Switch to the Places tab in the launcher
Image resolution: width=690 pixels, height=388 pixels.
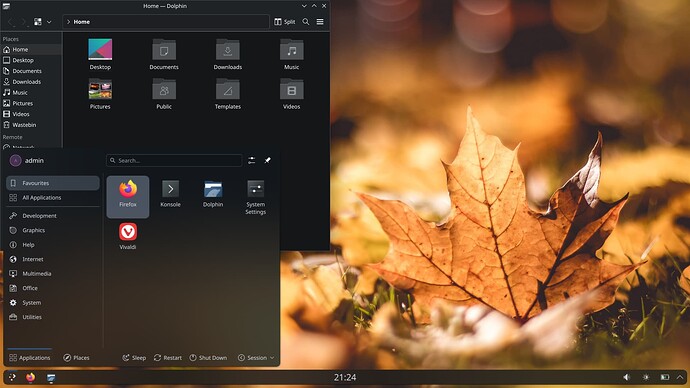(x=76, y=358)
